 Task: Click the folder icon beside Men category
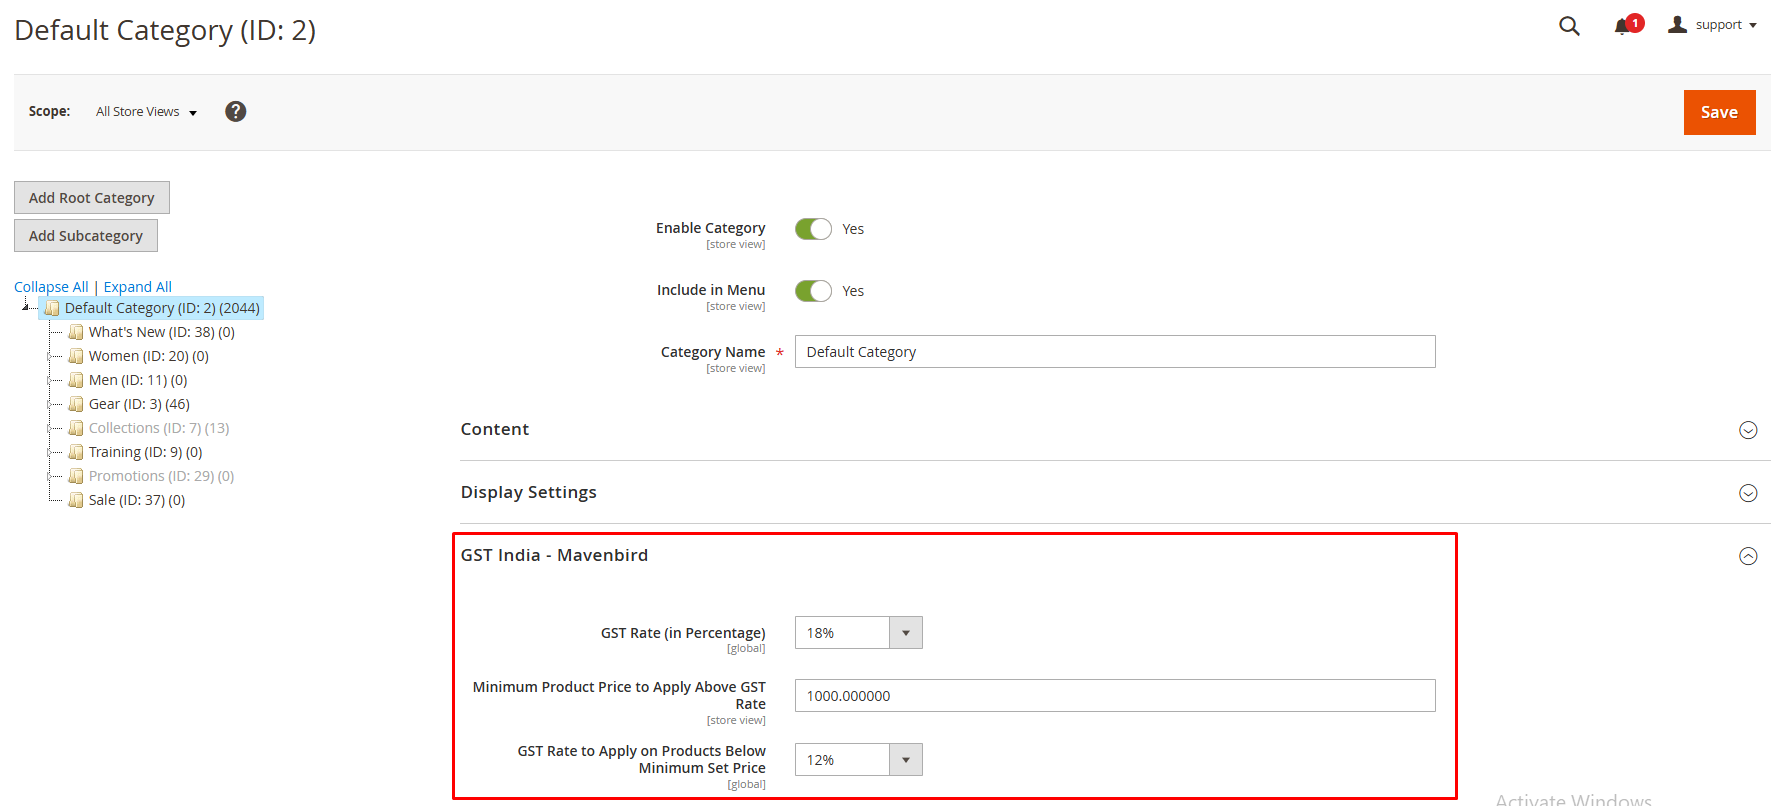[x=76, y=380]
